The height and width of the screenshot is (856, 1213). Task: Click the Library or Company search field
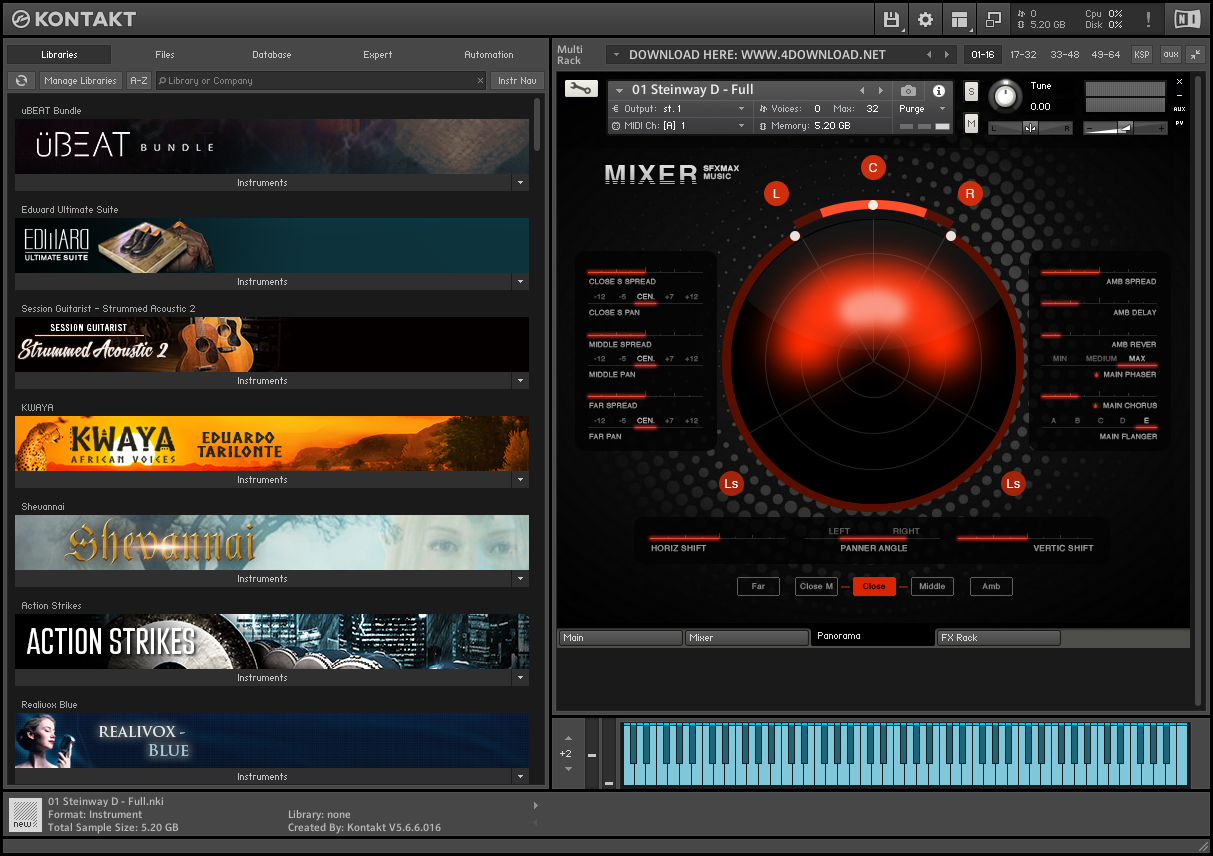click(320, 81)
